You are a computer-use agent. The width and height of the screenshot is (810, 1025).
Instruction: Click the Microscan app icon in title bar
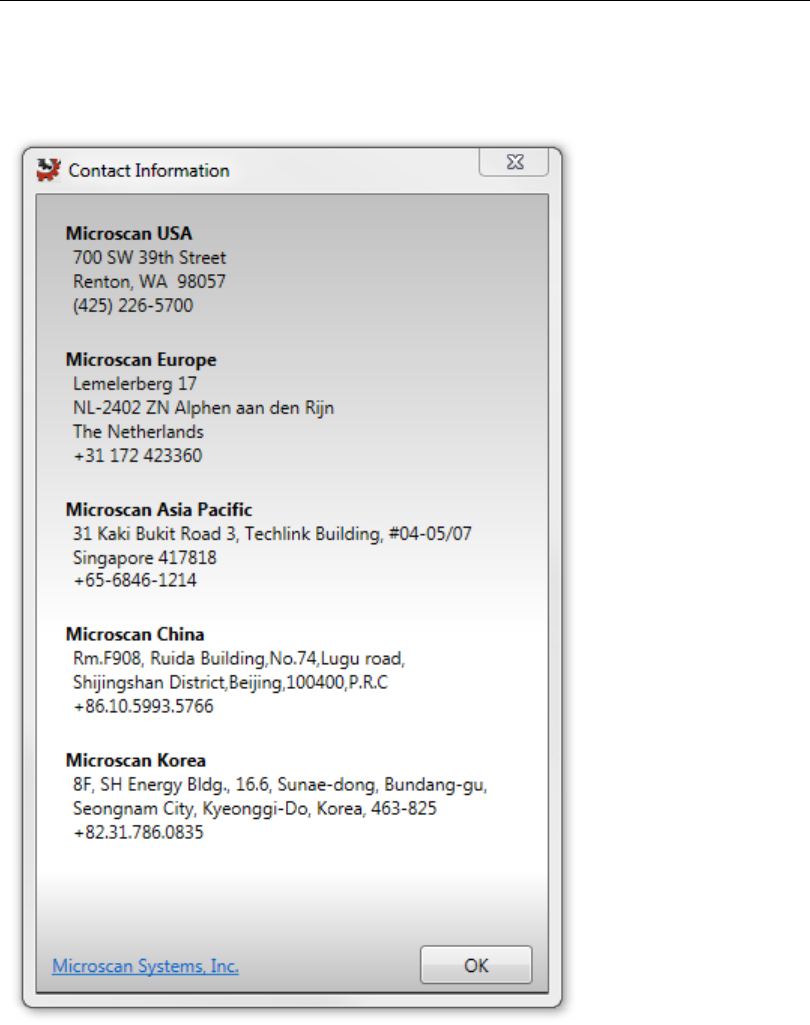coord(48,170)
